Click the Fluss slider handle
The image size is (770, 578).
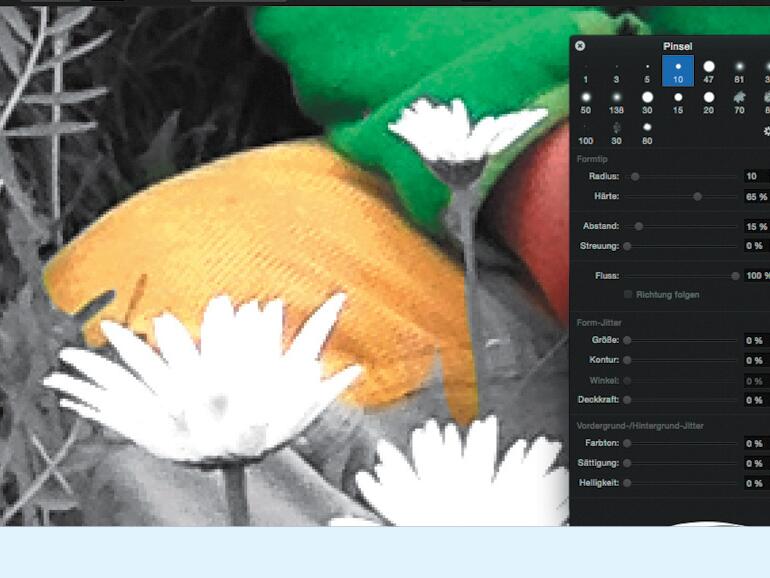735,276
